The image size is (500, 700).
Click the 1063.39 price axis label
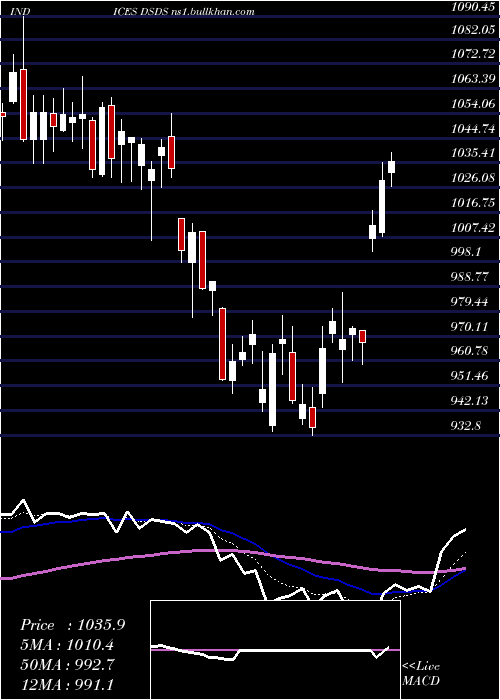474,79
